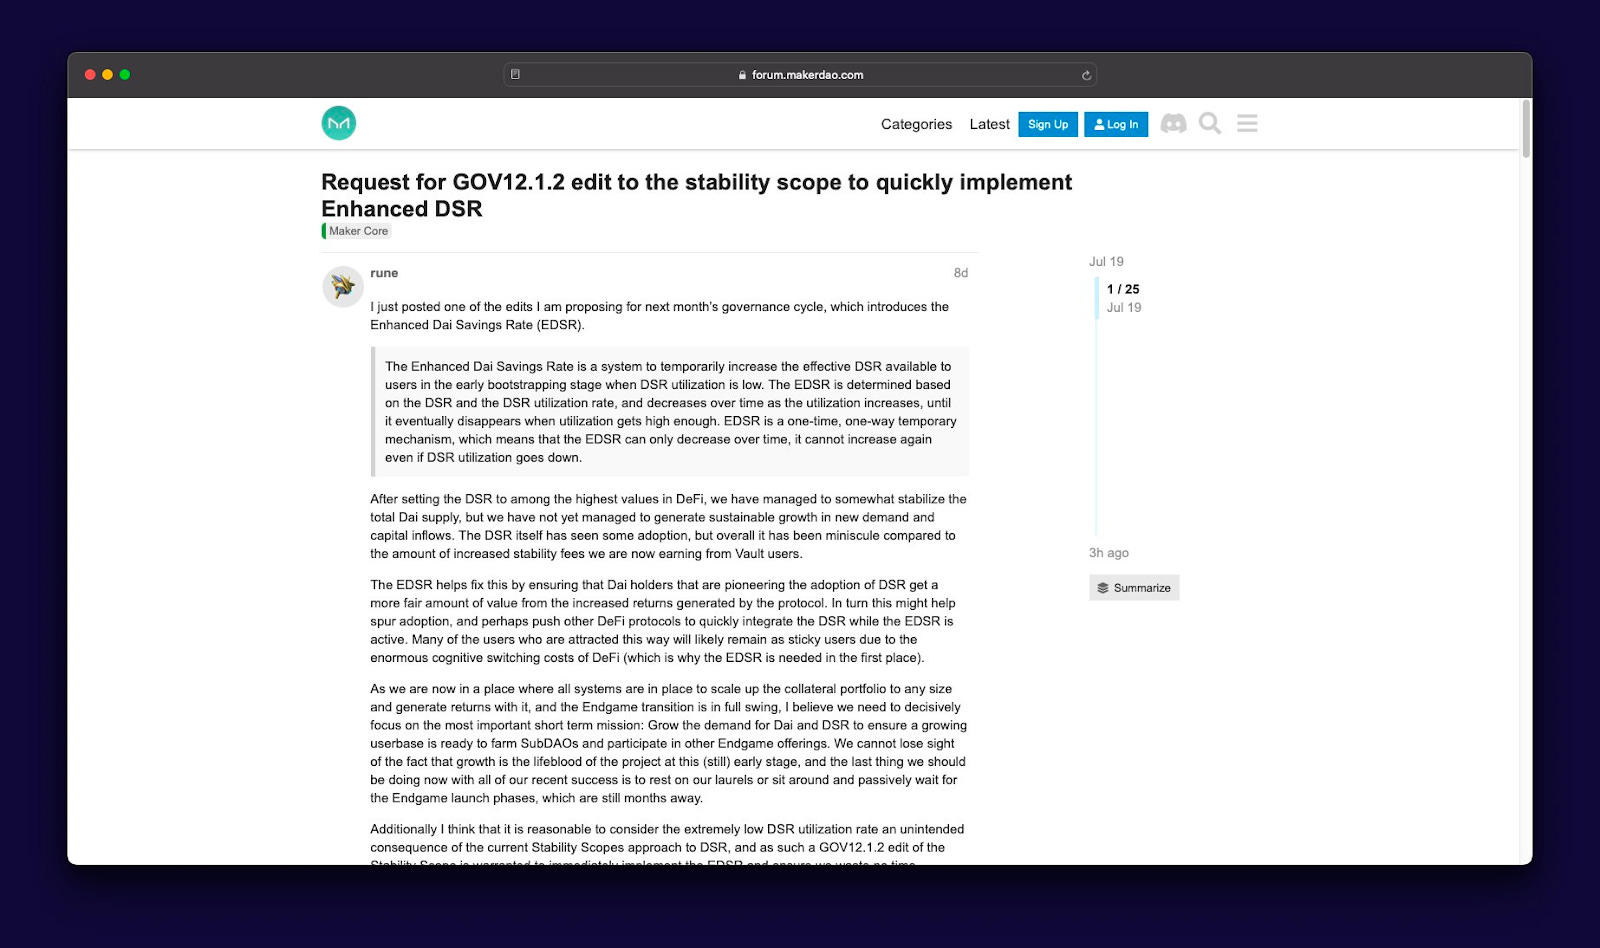Click the browser page scrollbar thumb
The image size is (1600, 948).
tap(1526, 128)
